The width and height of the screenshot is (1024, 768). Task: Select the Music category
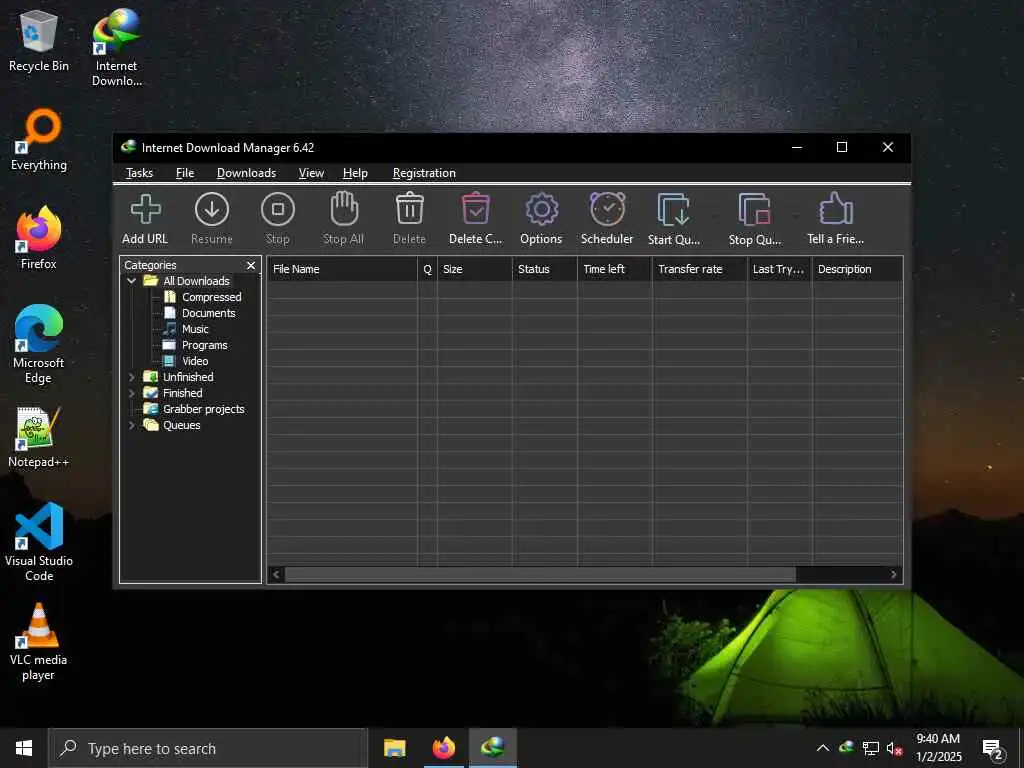click(195, 329)
